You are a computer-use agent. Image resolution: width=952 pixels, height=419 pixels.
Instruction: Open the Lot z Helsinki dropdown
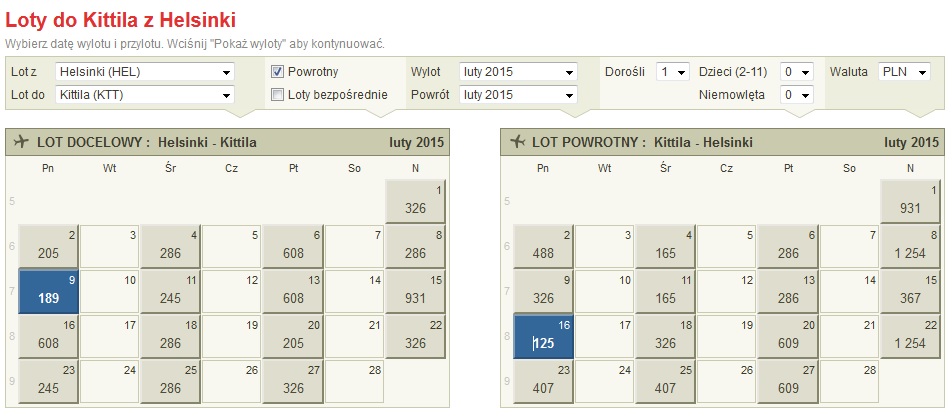144,72
